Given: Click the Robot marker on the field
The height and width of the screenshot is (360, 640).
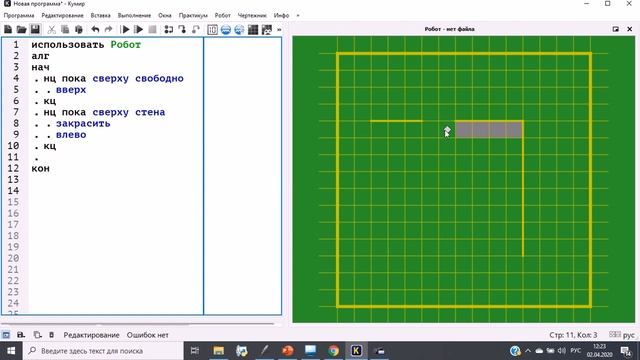Looking at the screenshot, I should [x=447, y=131].
